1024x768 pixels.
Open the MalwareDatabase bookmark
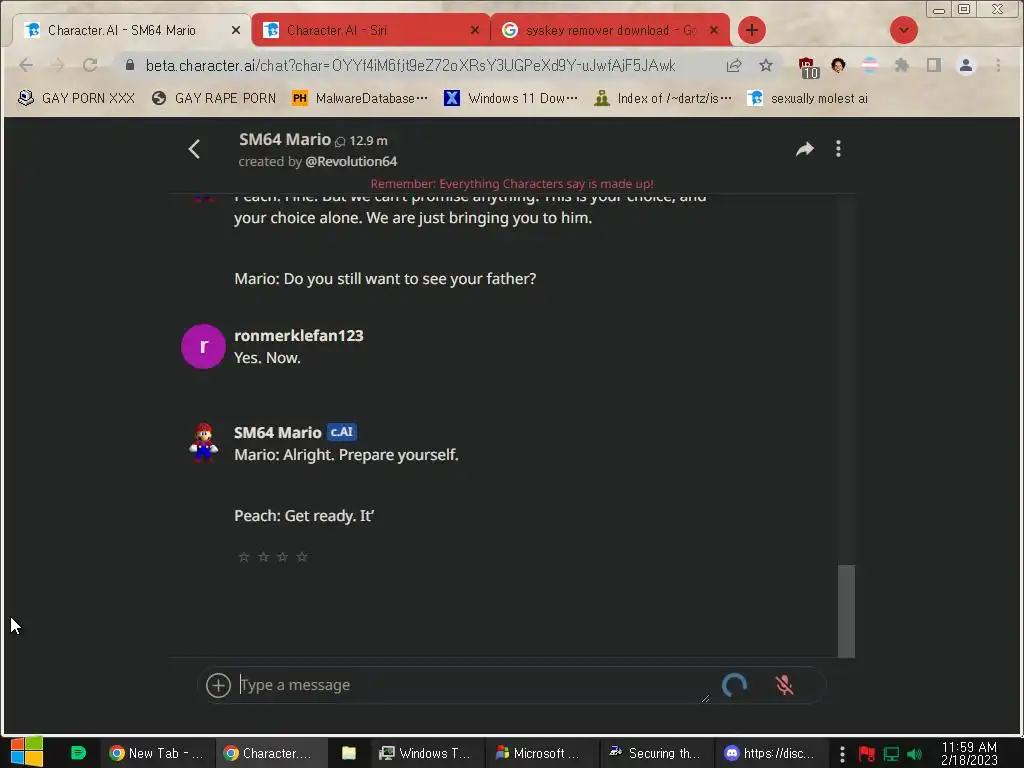(360, 98)
